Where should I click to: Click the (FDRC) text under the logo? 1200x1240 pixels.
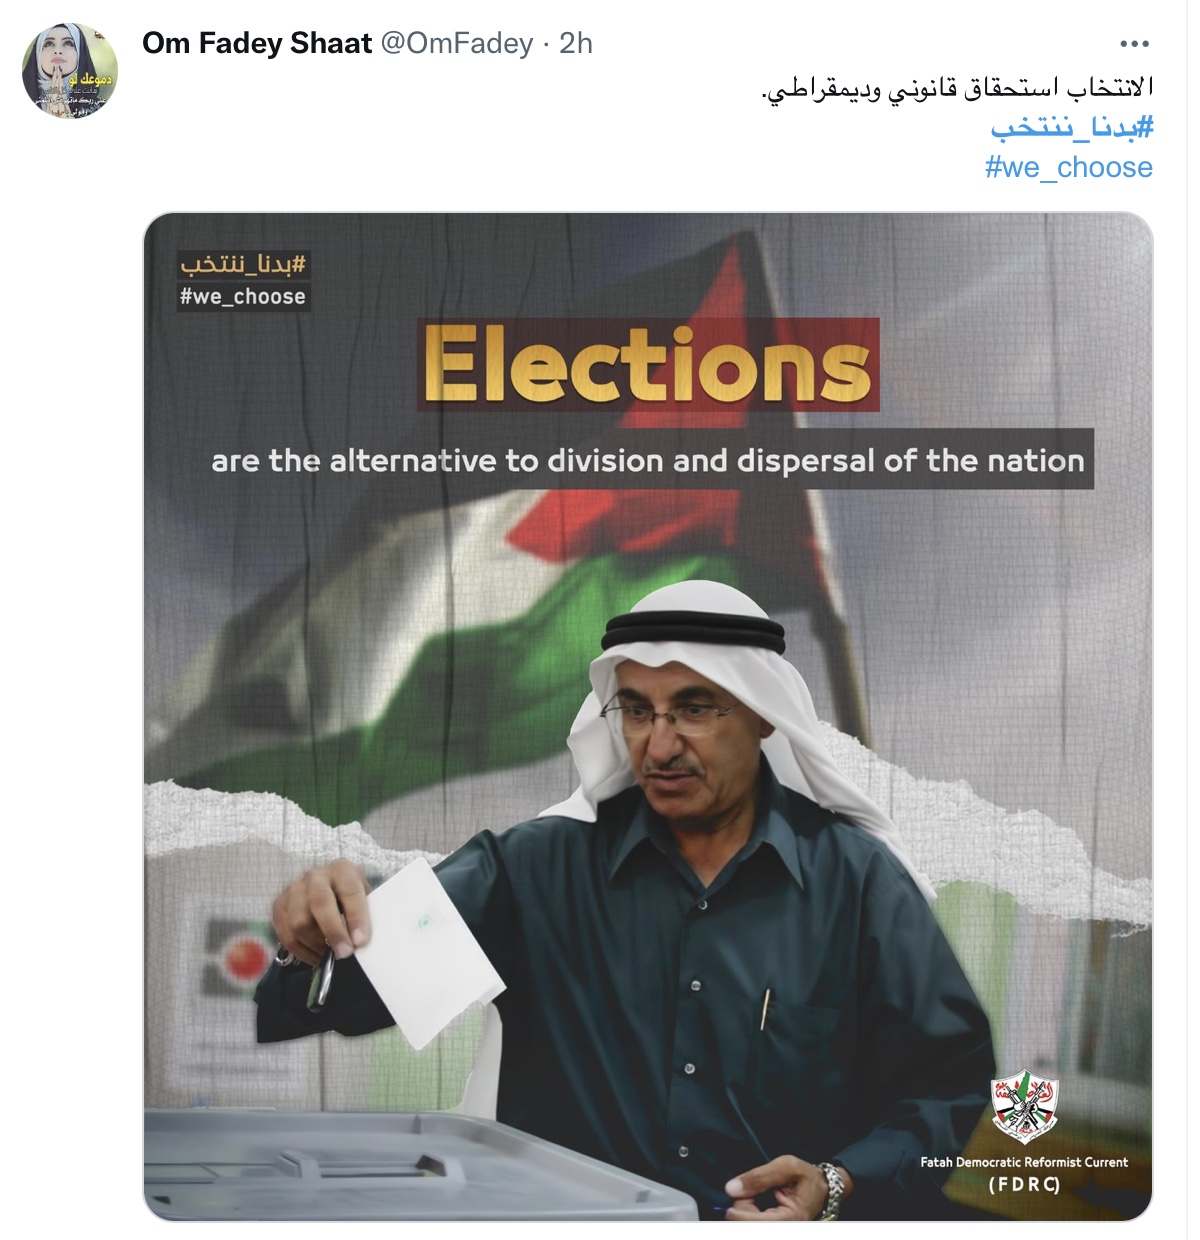[1024, 1185]
